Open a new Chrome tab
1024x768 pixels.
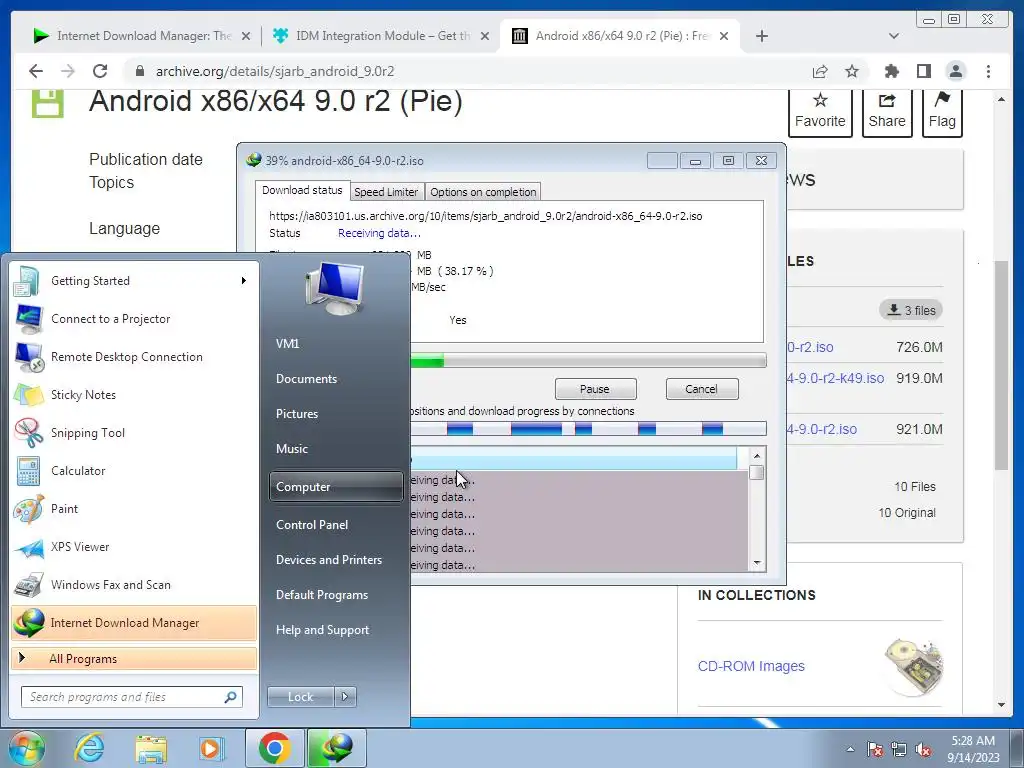pos(761,36)
